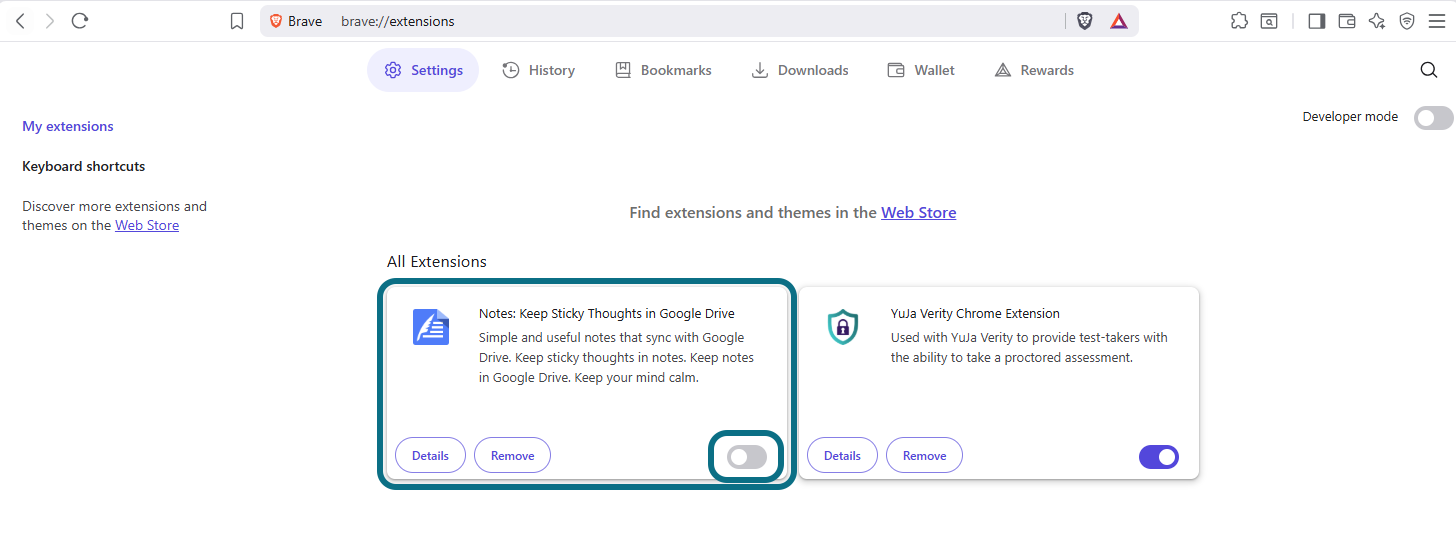This screenshot has height=534, width=1456.
Task: Click 'Notes: Keep Sticky Thoughts in Google Drive' title
Action: tap(607, 313)
